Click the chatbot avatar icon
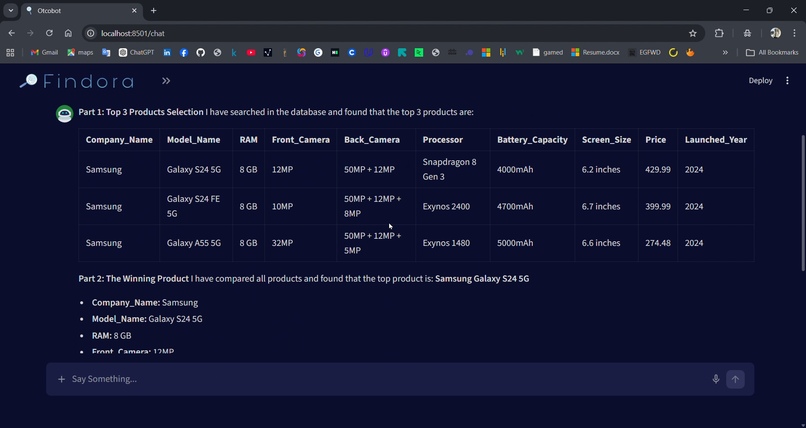This screenshot has height=428, width=806. point(65,114)
